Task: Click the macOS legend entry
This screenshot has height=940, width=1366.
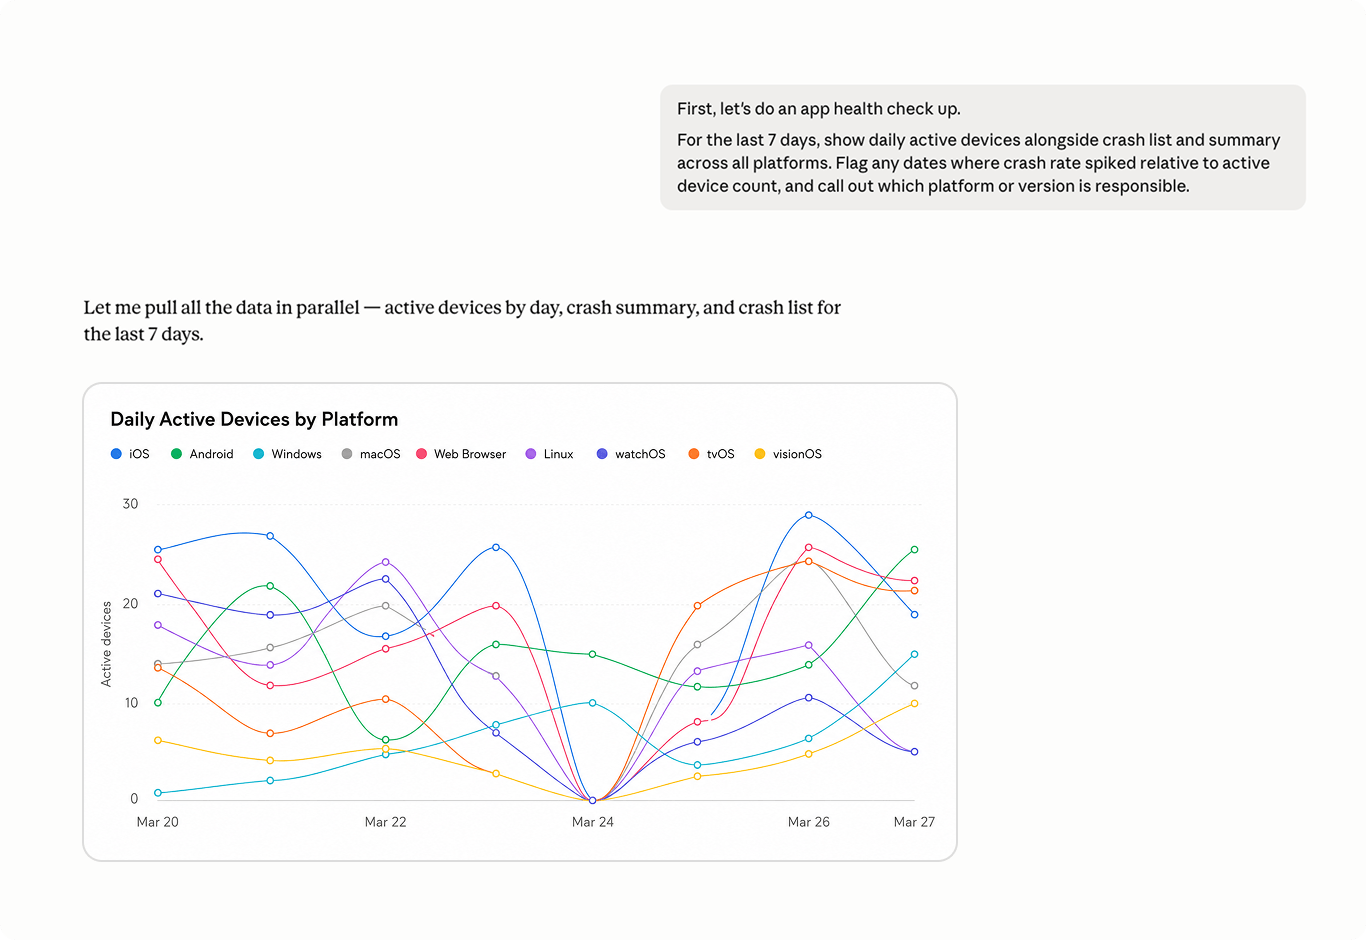Action: [371, 454]
